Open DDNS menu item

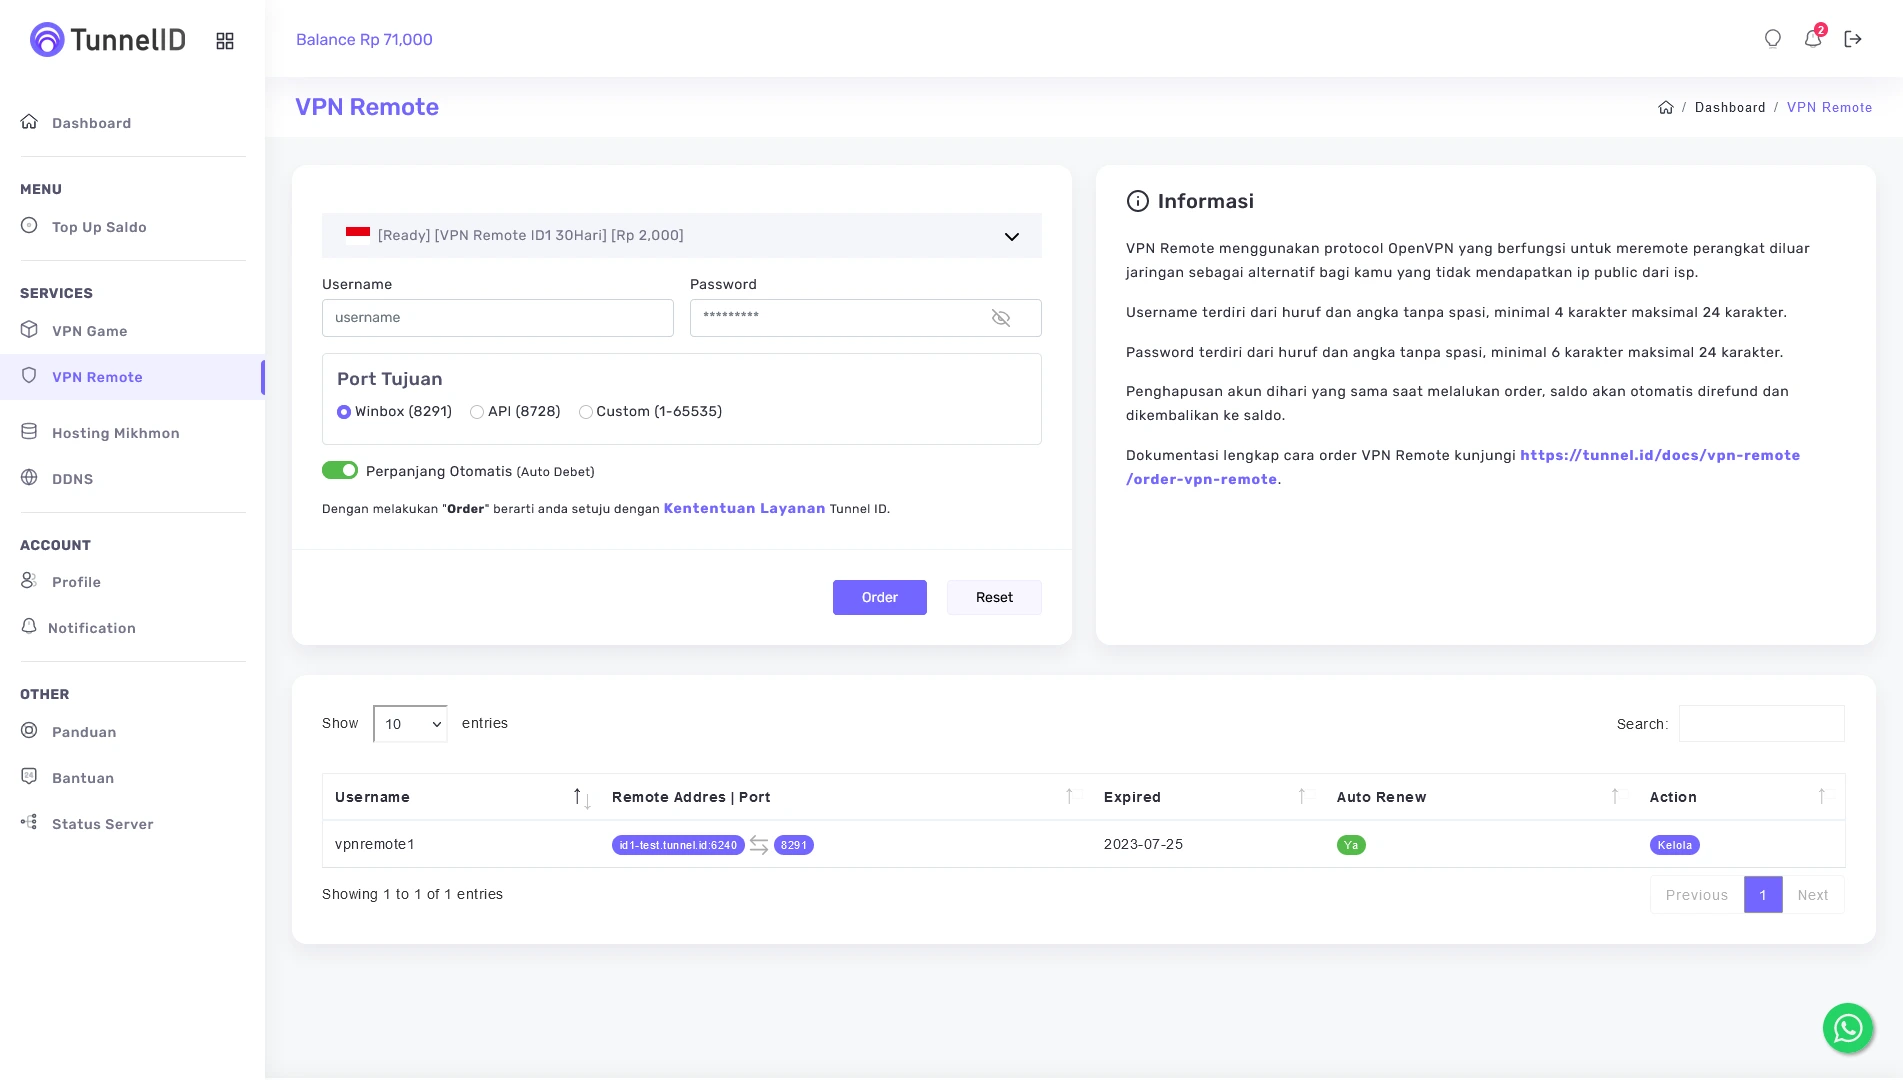point(72,479)
